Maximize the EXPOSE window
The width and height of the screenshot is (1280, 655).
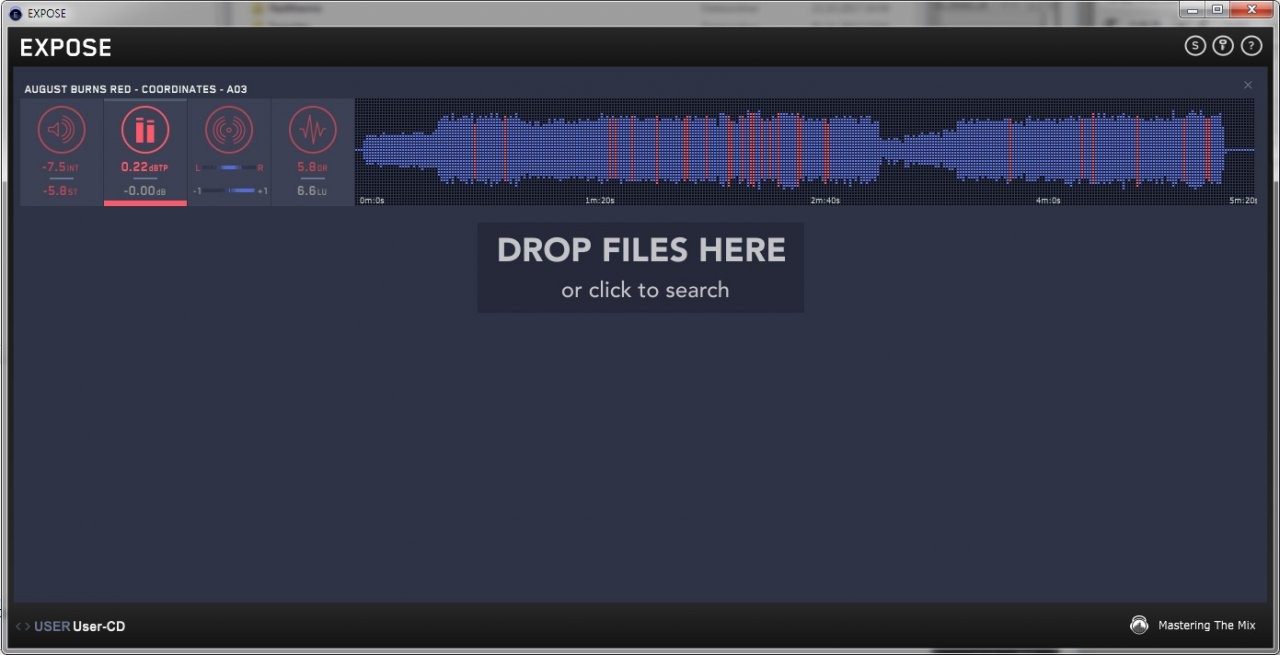click(x=1217, y=10)
